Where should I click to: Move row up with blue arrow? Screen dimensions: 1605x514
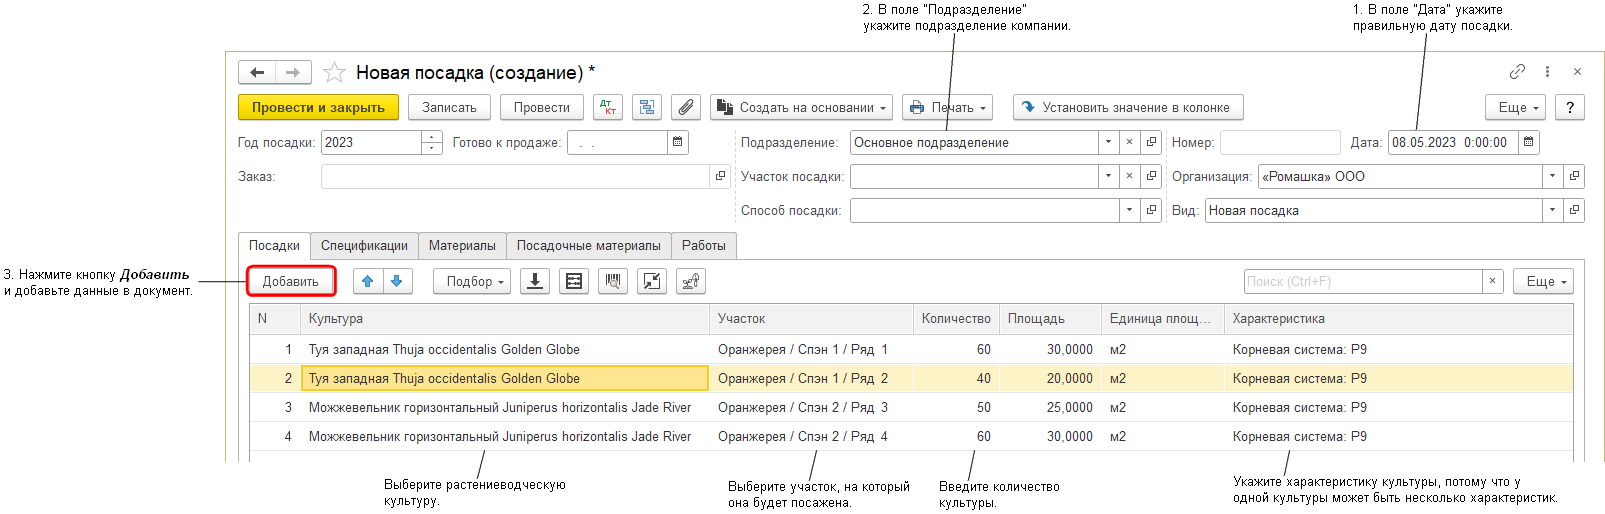click(x=368, y=281)
